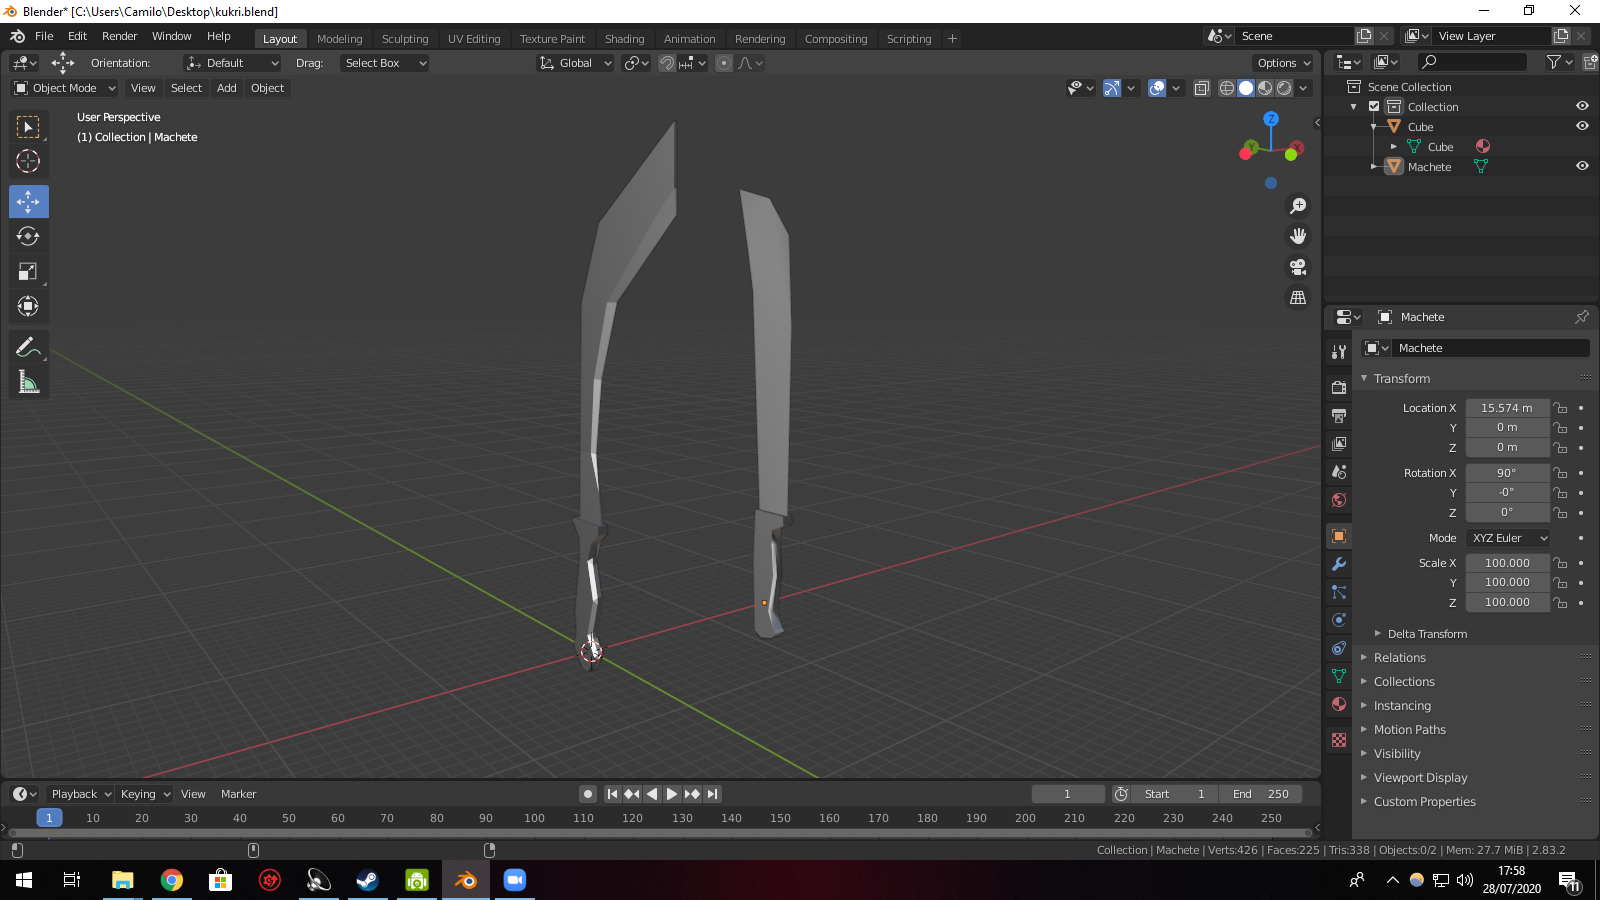Screen dimensions: 1600x900
Task: Open the Physics properties tab
Action: 1339,620
